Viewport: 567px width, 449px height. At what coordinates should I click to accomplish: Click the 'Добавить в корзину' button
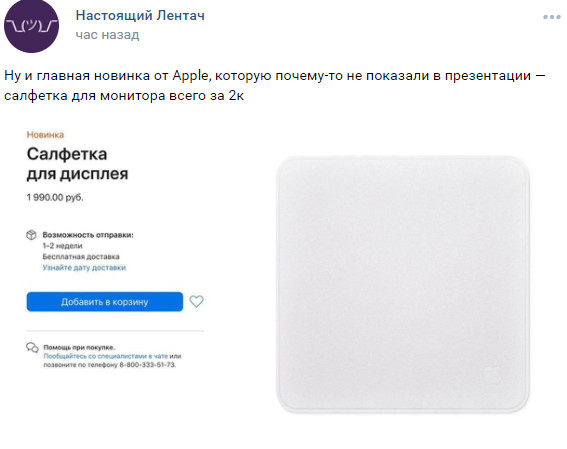(105, 302)
